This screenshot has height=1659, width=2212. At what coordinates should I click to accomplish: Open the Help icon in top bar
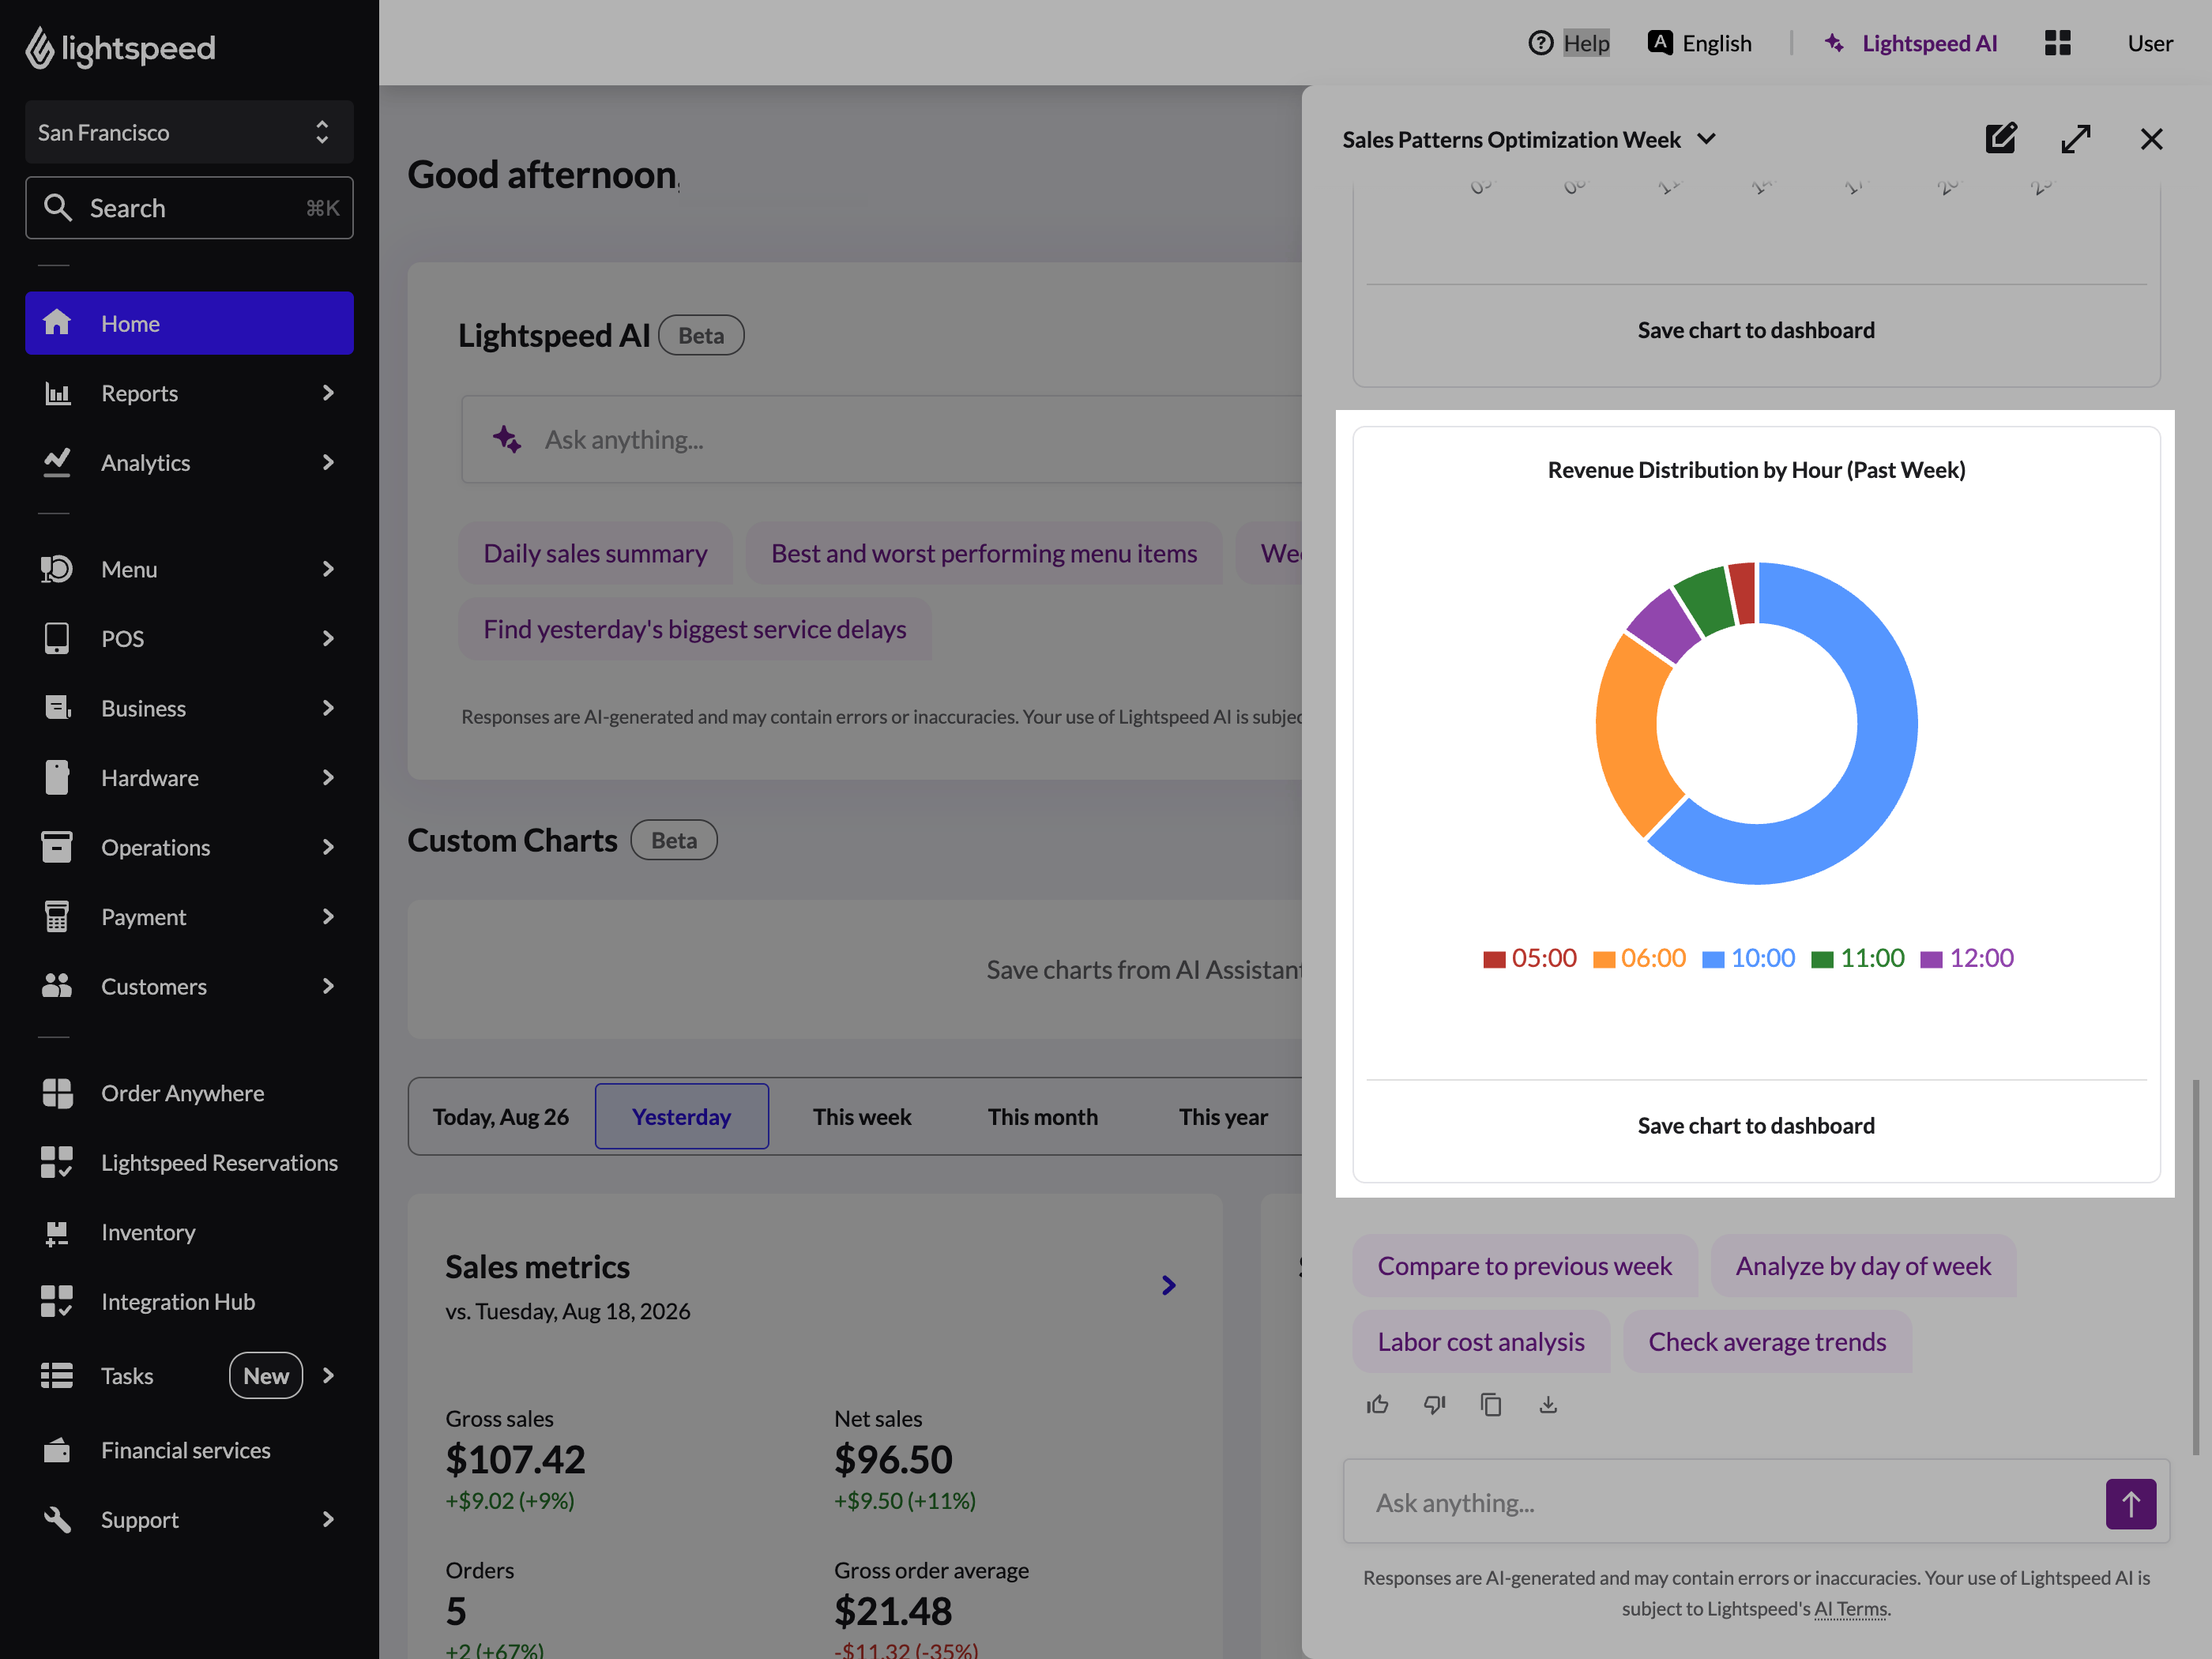point(1540,43)
